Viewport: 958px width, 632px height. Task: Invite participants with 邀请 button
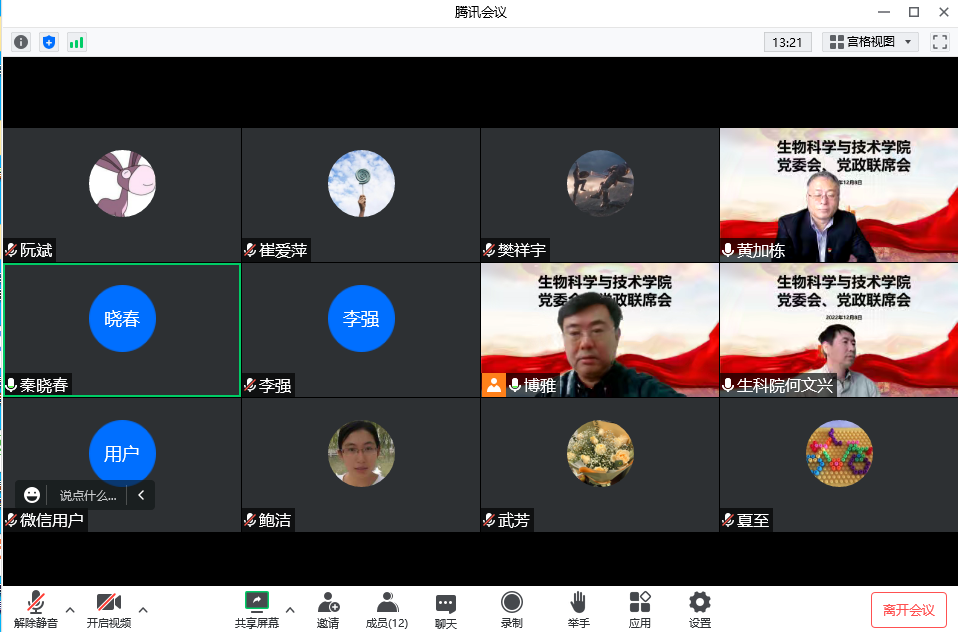(x=328, y=608)
